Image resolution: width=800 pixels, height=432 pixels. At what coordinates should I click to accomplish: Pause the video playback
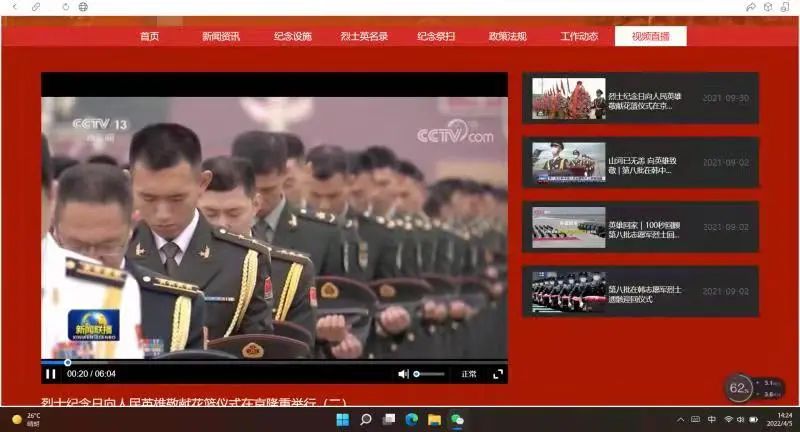pyautogui.click(x=50, y=374)
